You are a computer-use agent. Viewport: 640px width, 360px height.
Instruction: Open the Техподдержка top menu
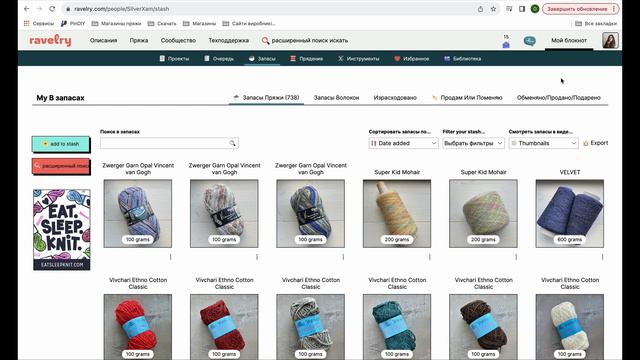click(229, 40)
